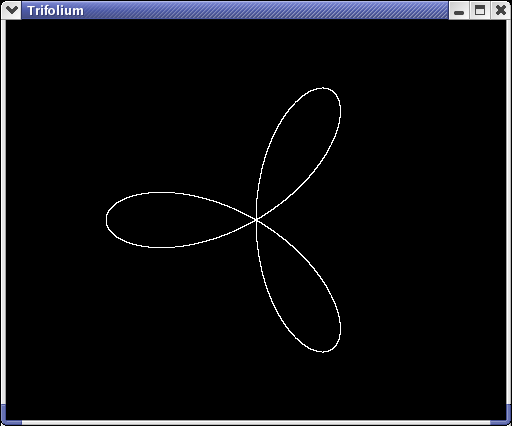Click the right window border edge

(508, 212)
